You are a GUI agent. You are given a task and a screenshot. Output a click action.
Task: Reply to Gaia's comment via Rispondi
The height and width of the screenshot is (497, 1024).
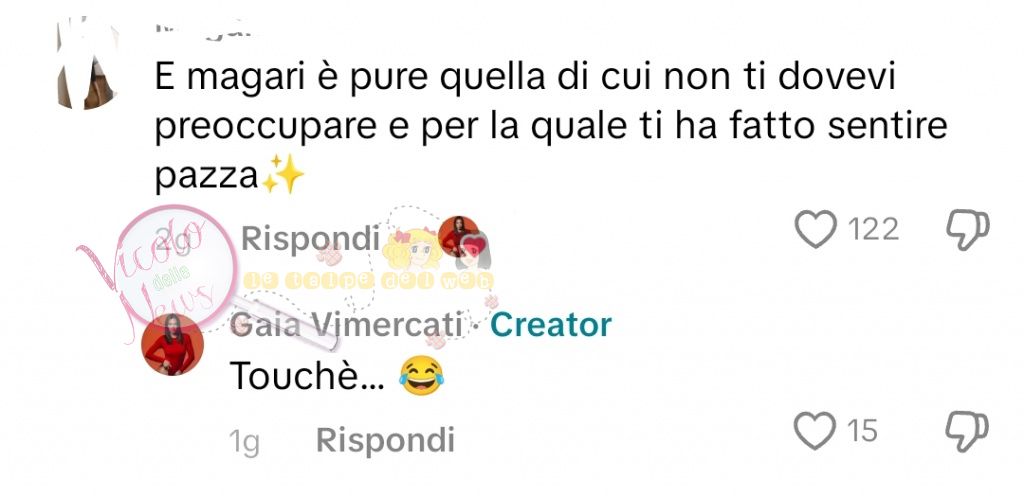click(x=385, y=440)
